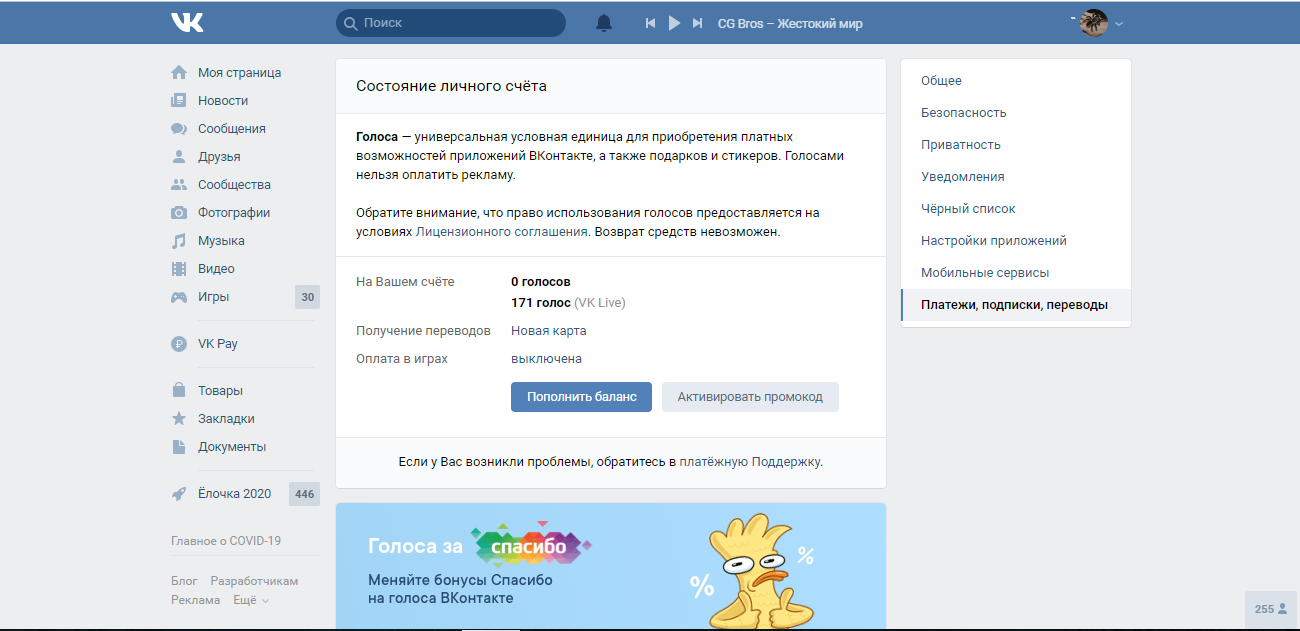The height and width of the screenshot is (631, 1300).
Task: Open Фотографии in left menu
Action: click(234, 212)
